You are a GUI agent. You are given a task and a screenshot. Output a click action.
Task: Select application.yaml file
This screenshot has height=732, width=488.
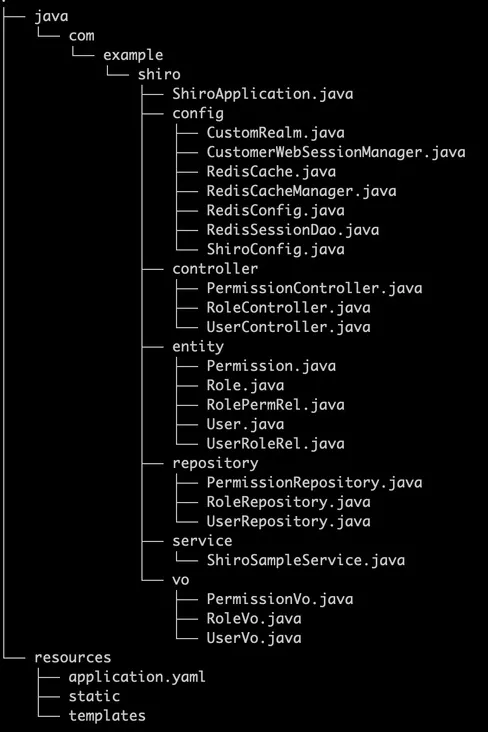coord(137,677)
